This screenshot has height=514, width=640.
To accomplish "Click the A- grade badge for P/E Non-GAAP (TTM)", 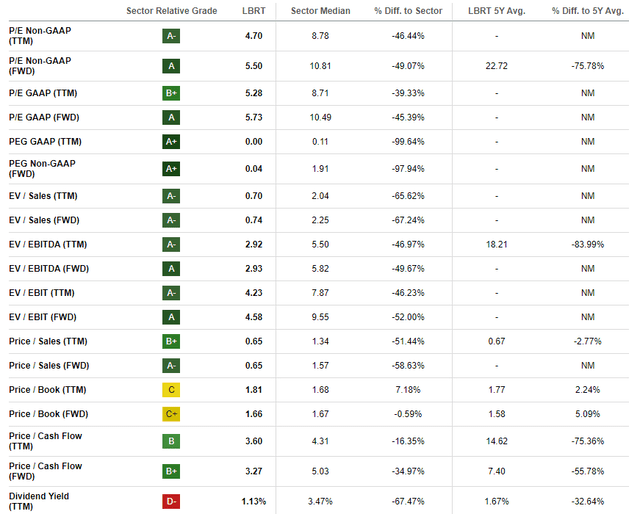I will tap(171, 36).
